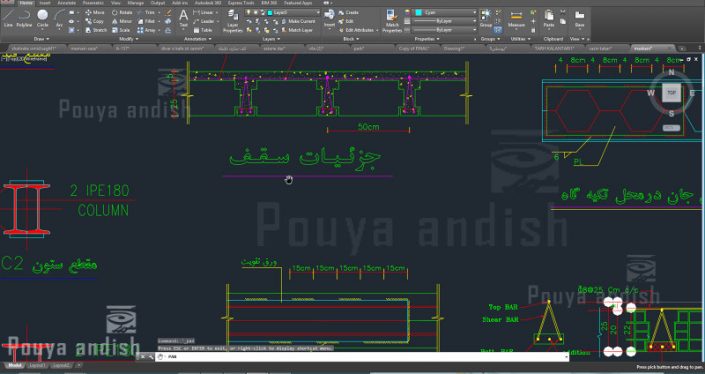This screenshot has width=705, height=374.
Task: Expand the Draw panel
Action: pos(41,39)
